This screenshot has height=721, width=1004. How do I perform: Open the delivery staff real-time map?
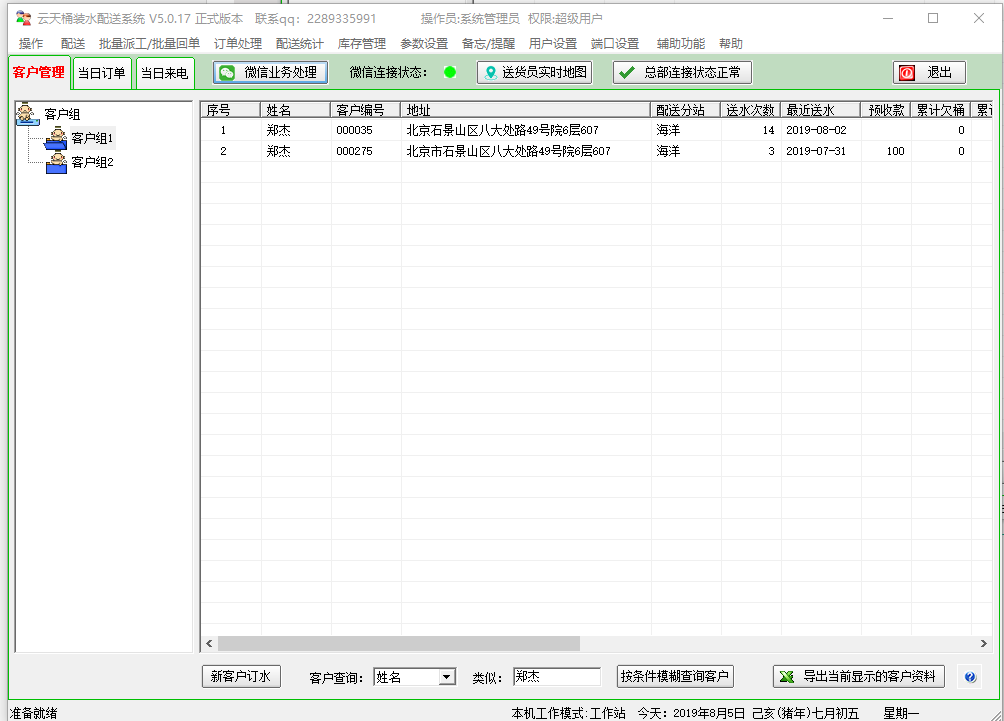534,73
